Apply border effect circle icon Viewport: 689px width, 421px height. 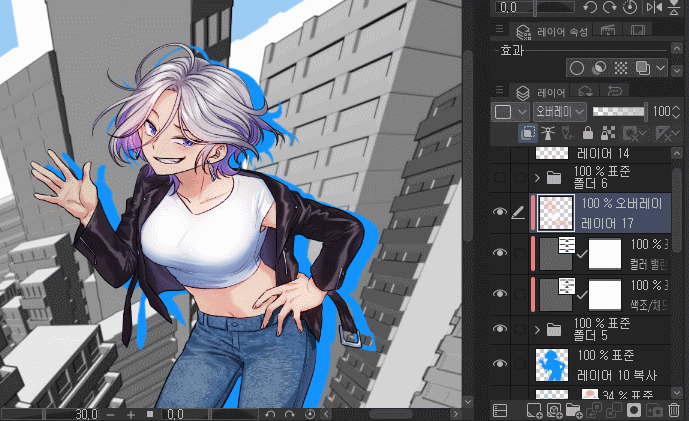point(577,68)
